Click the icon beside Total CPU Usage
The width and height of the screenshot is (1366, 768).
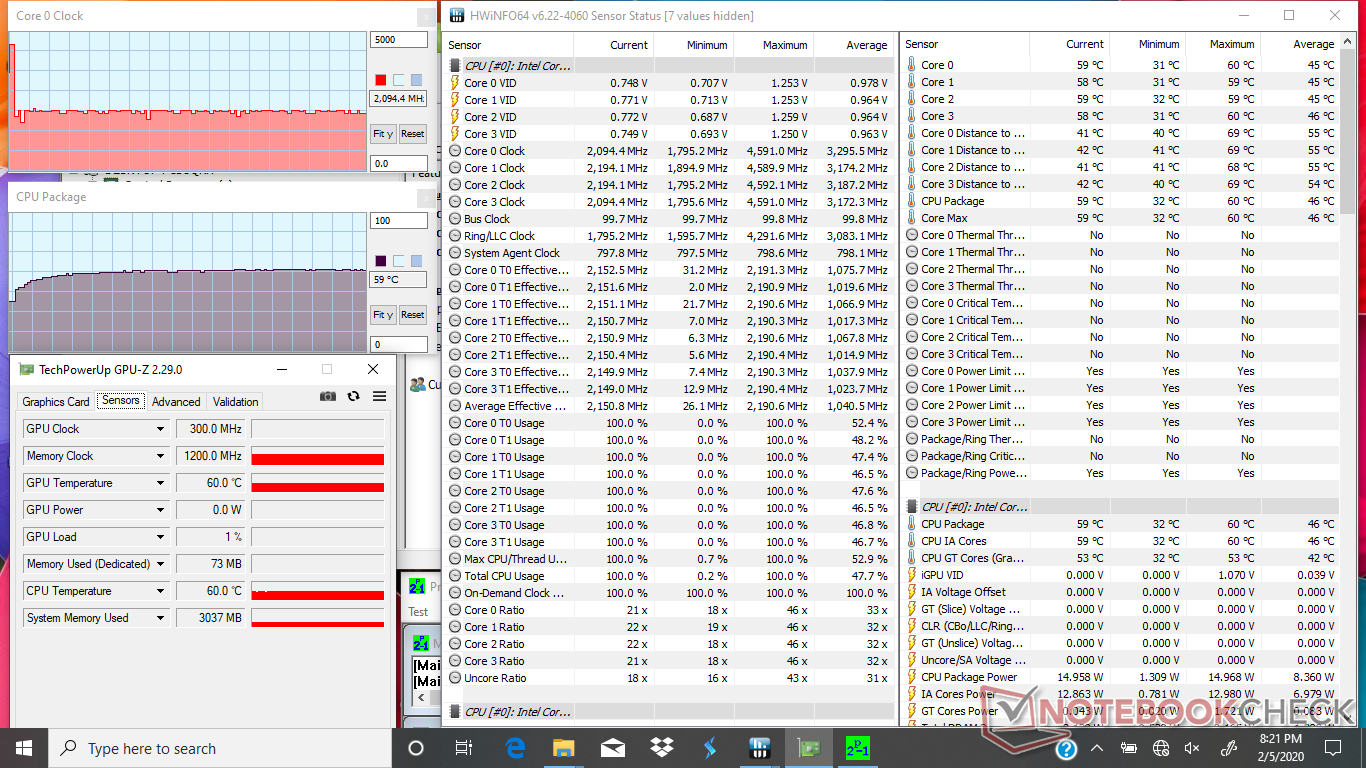455,576
